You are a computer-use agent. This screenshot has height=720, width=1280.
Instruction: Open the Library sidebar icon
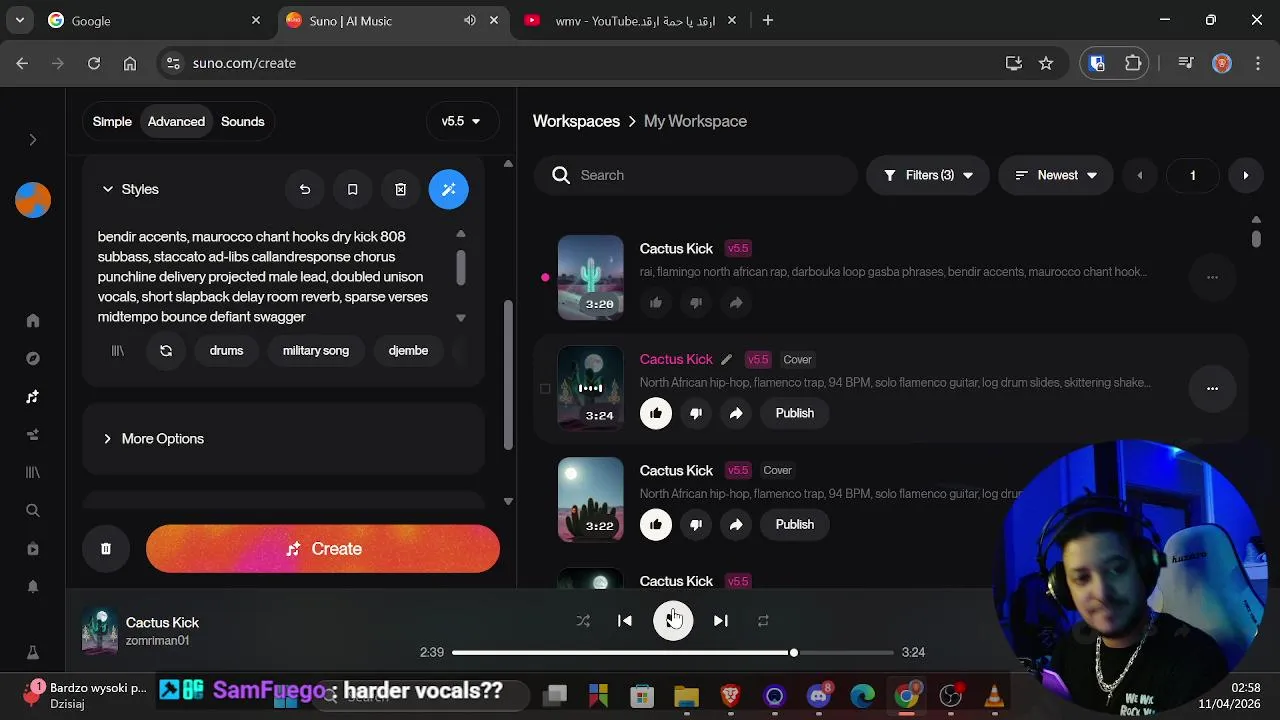33,472
